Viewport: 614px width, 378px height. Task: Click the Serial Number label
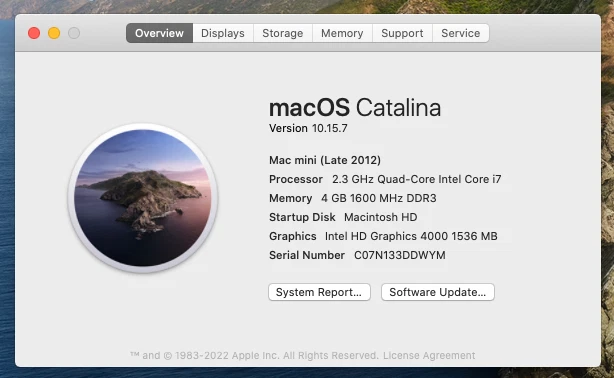[x=307, y=255]
